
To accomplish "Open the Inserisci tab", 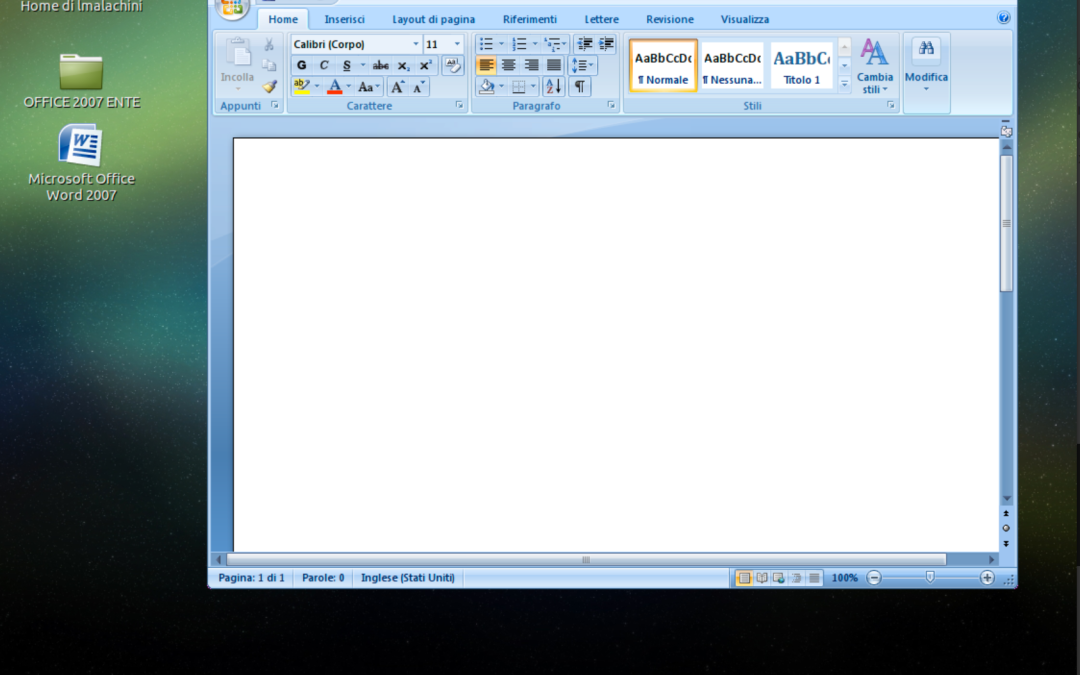I will click(x=344, y=19).
